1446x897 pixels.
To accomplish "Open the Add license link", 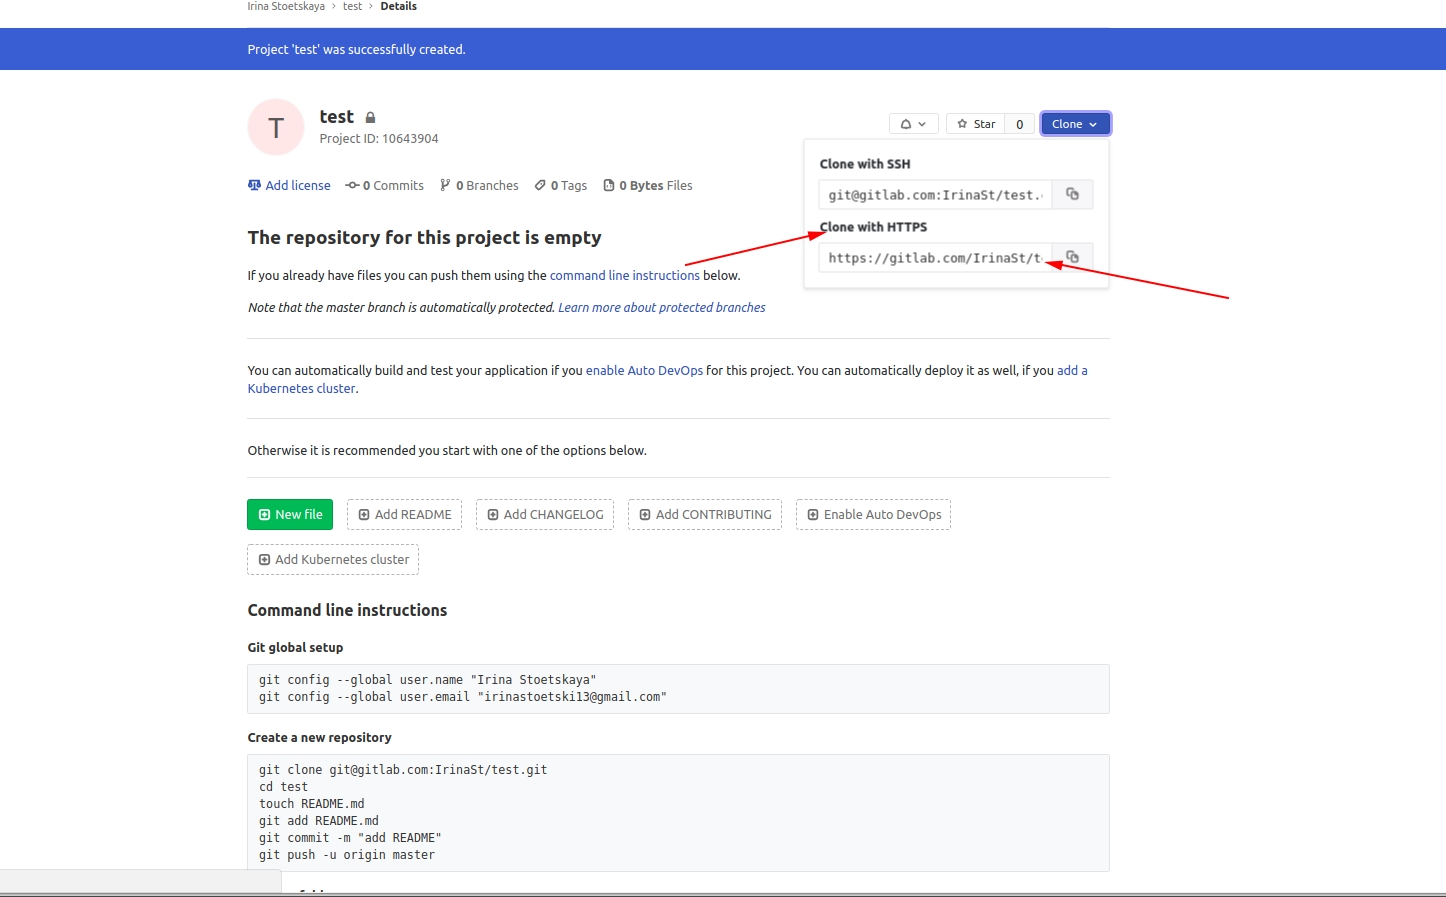I will [x=289, y=186].
